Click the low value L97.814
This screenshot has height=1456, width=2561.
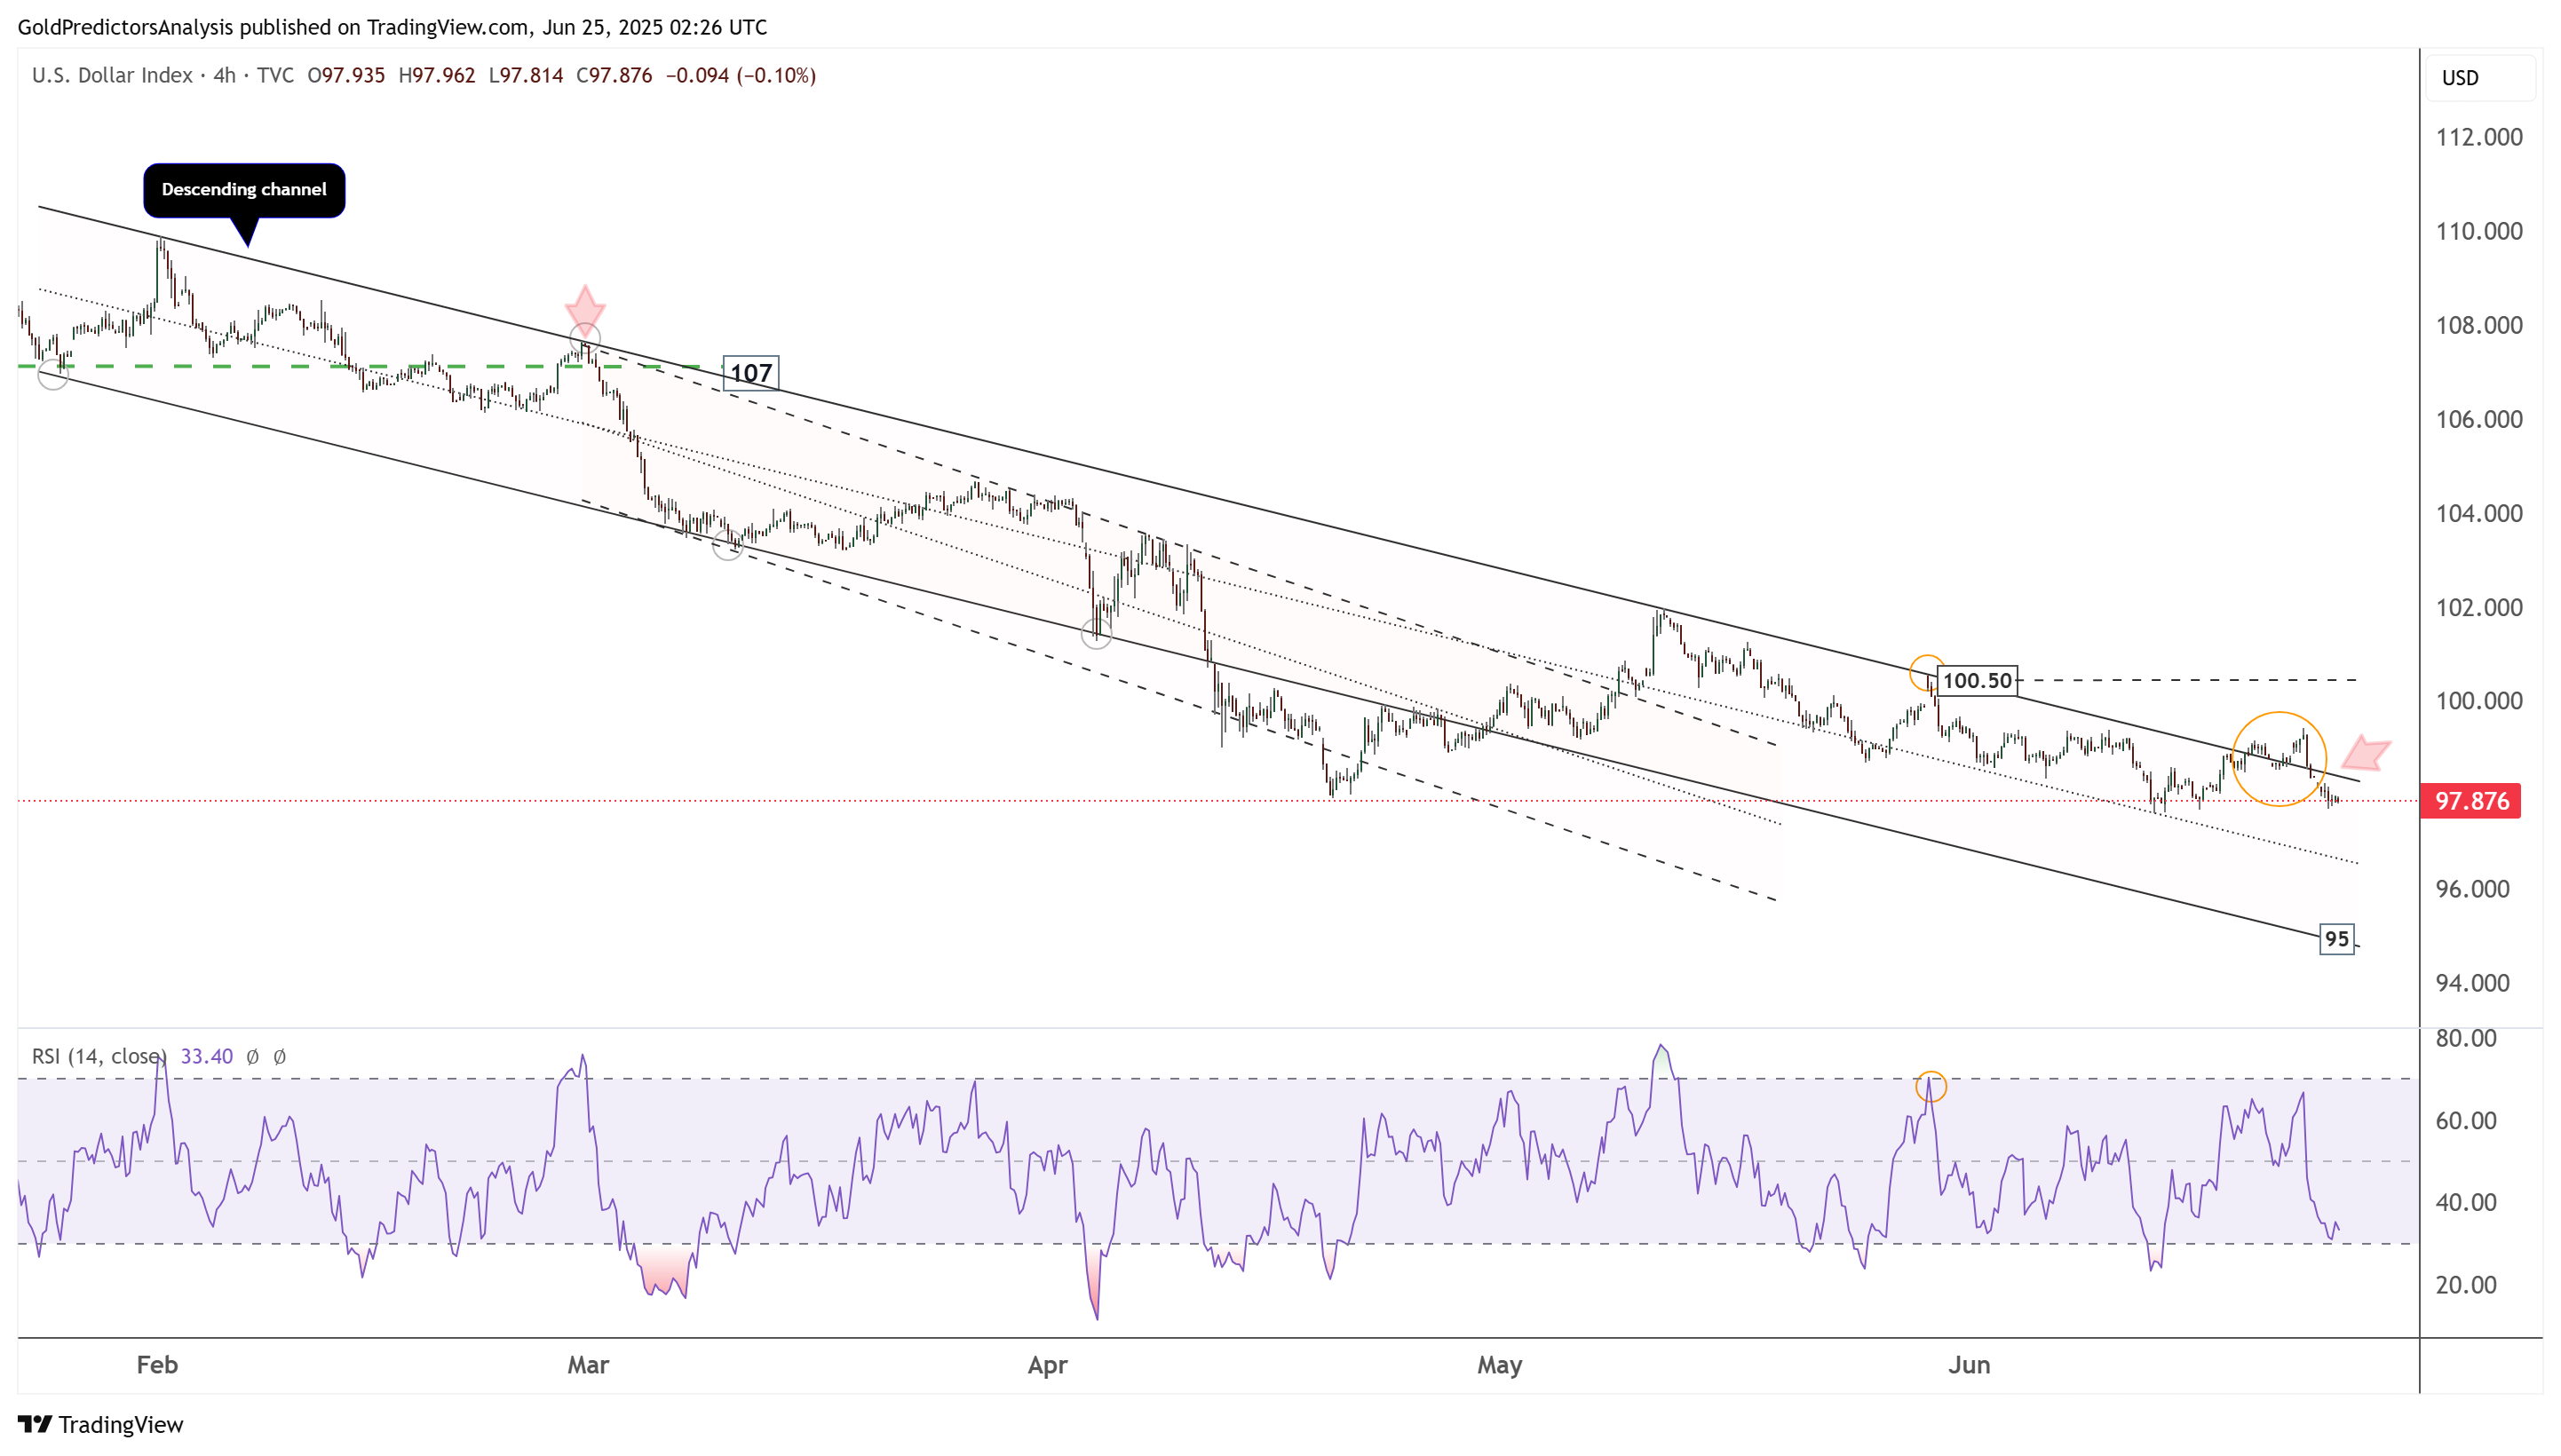(526, 75)
